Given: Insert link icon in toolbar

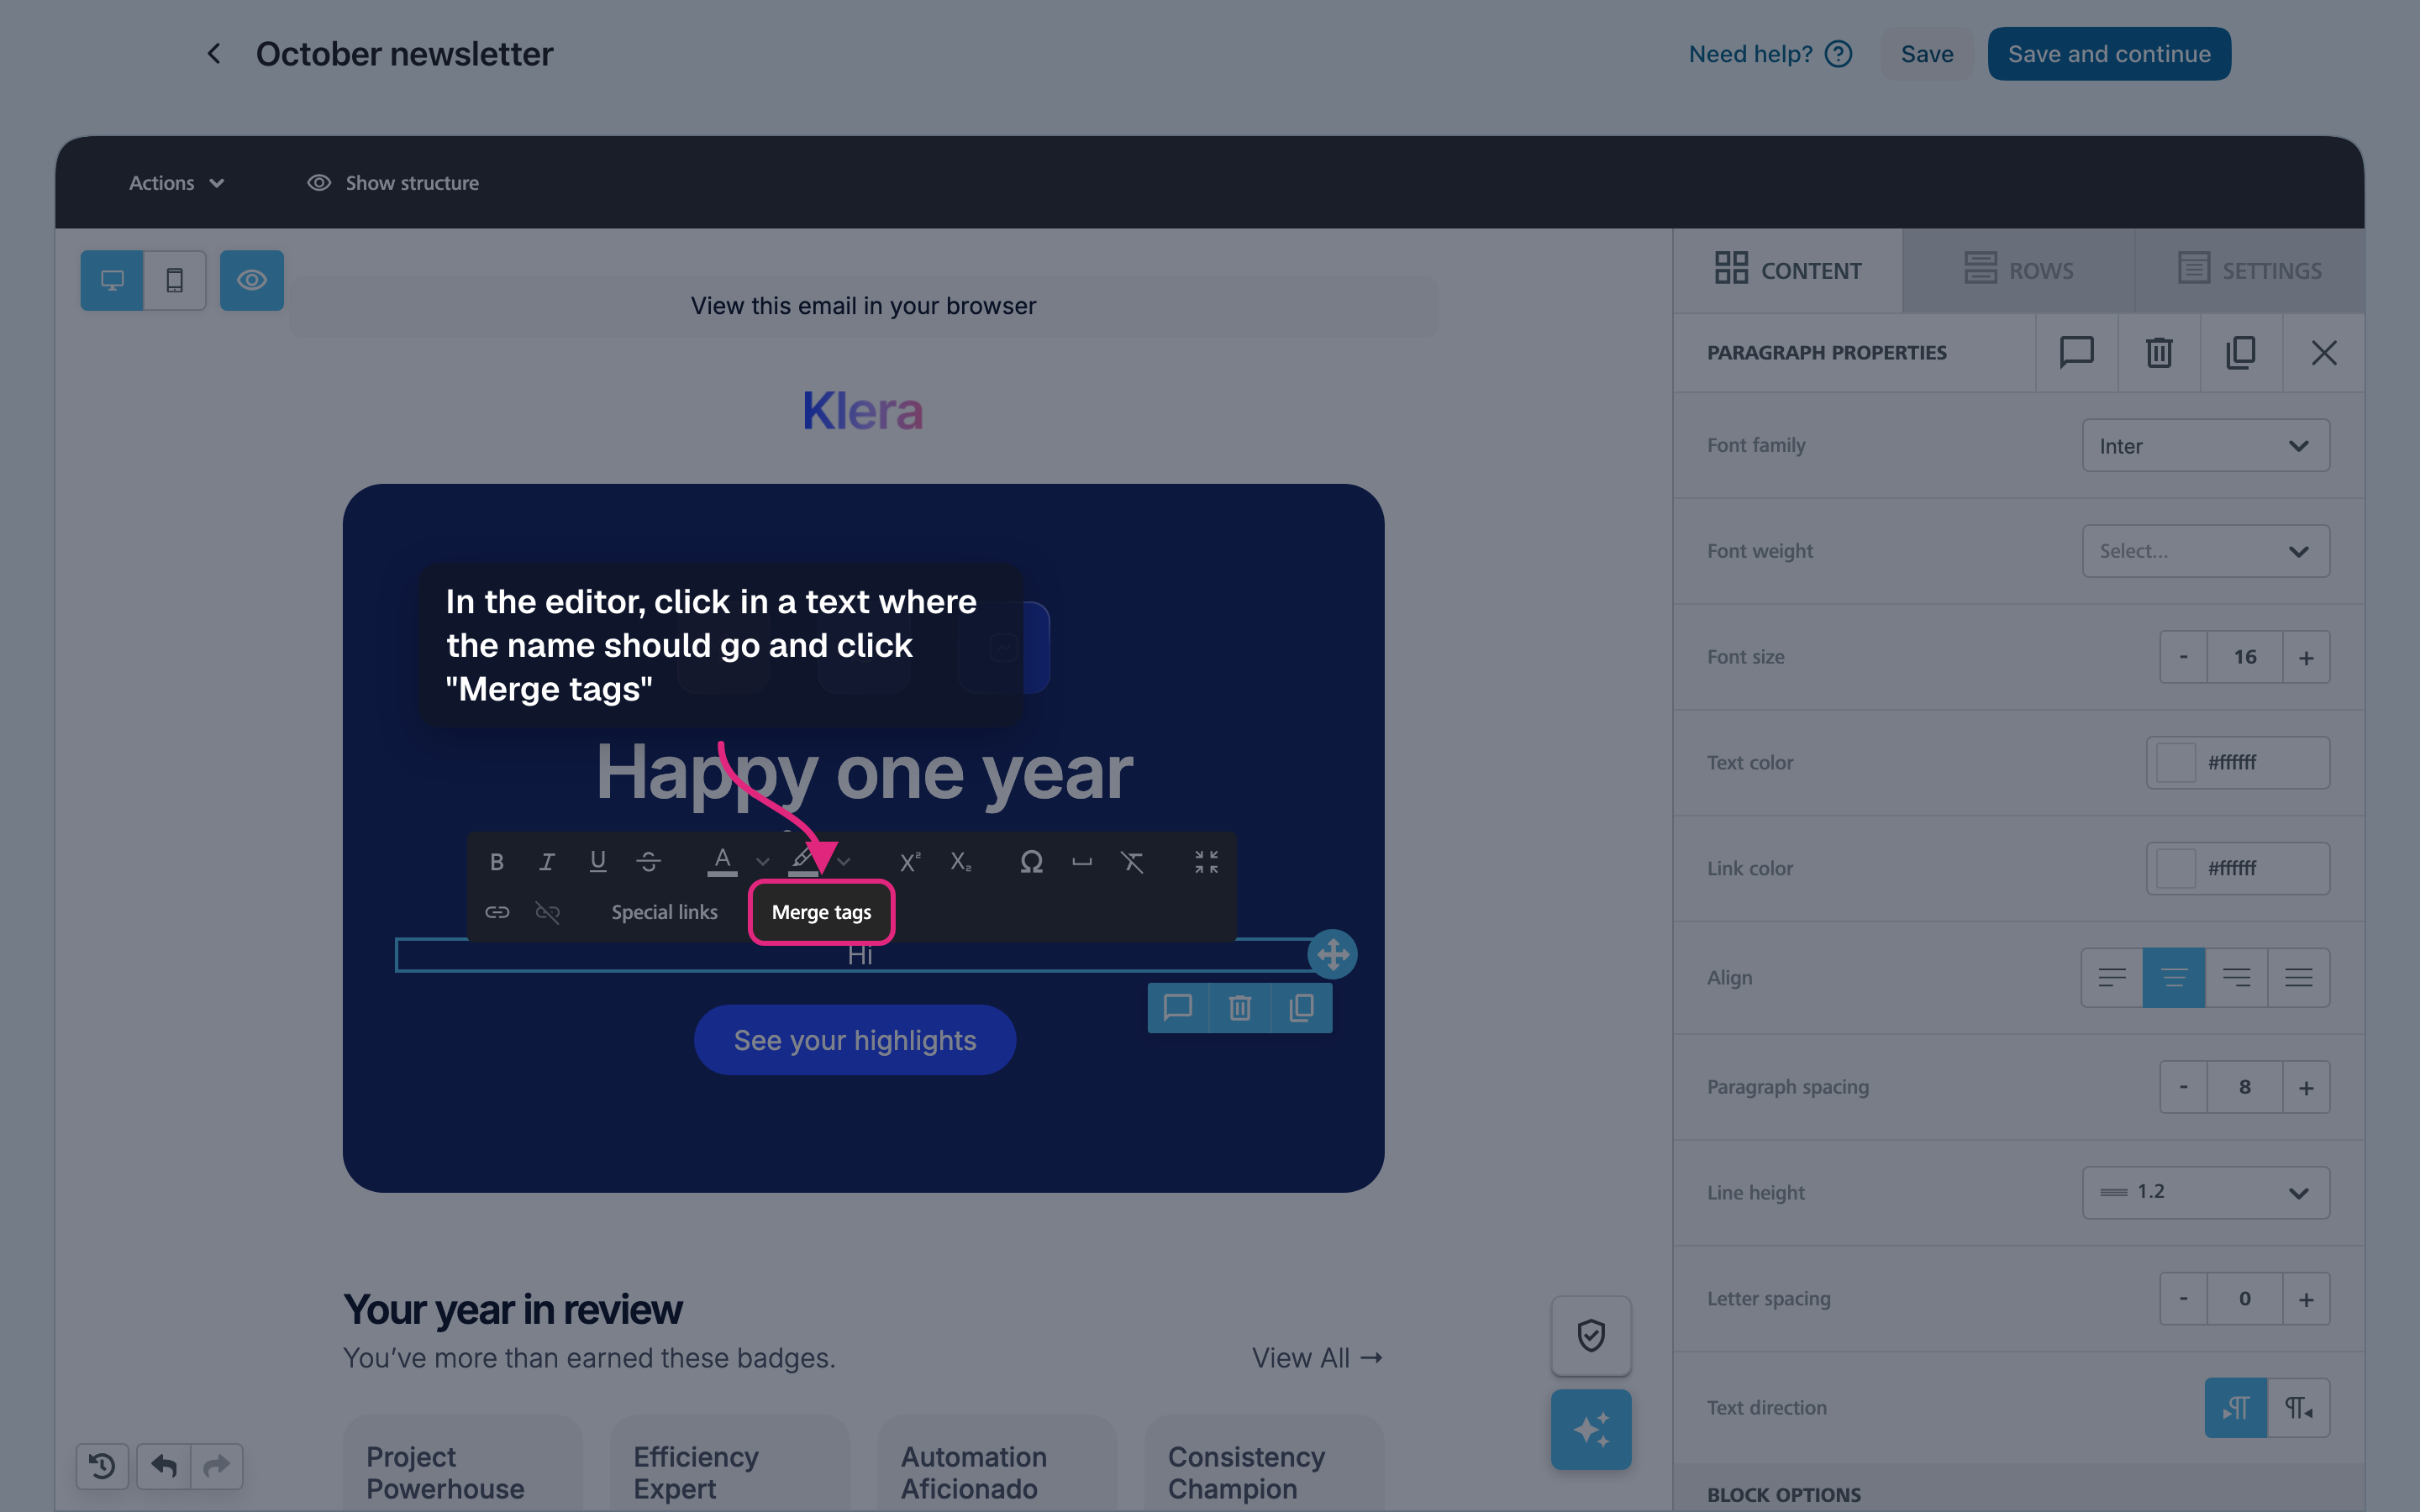Looking at the screenshot, I should 497,912.
